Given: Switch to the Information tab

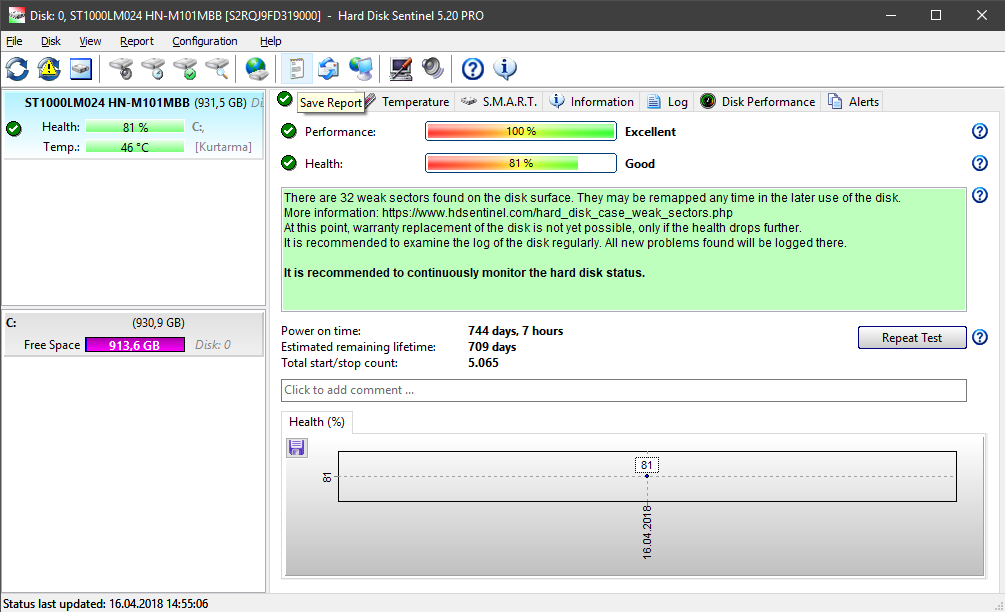Looking at the screenshot, I should point(592,102).
